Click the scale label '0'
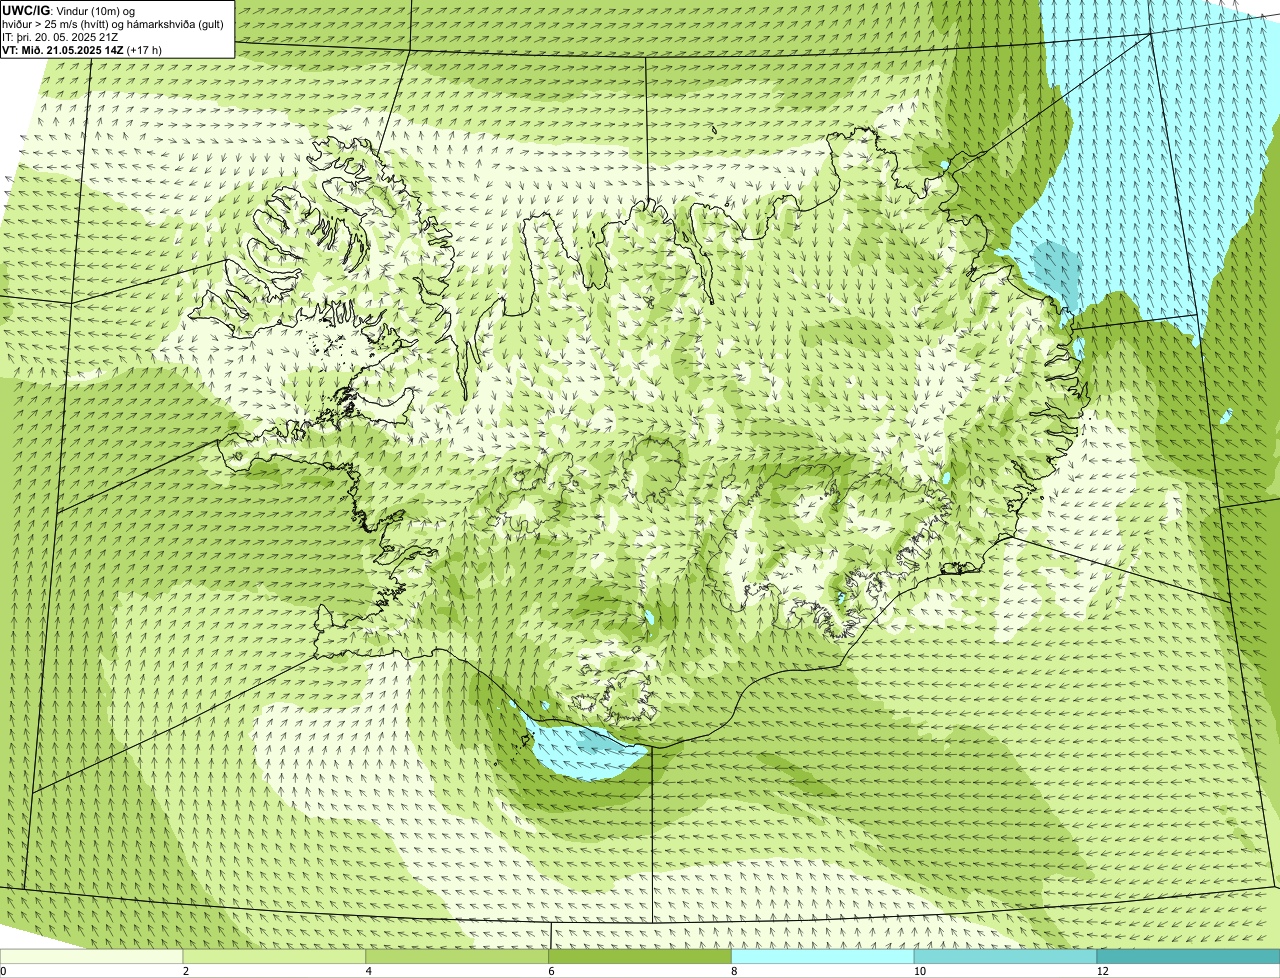Viewport: 1280px width, 978px height. [x=3, y=971]
